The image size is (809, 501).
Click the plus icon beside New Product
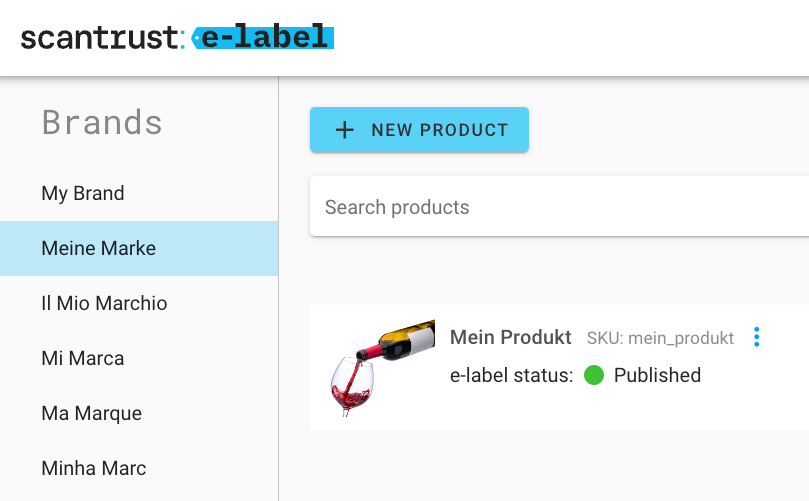coord(344,130)
